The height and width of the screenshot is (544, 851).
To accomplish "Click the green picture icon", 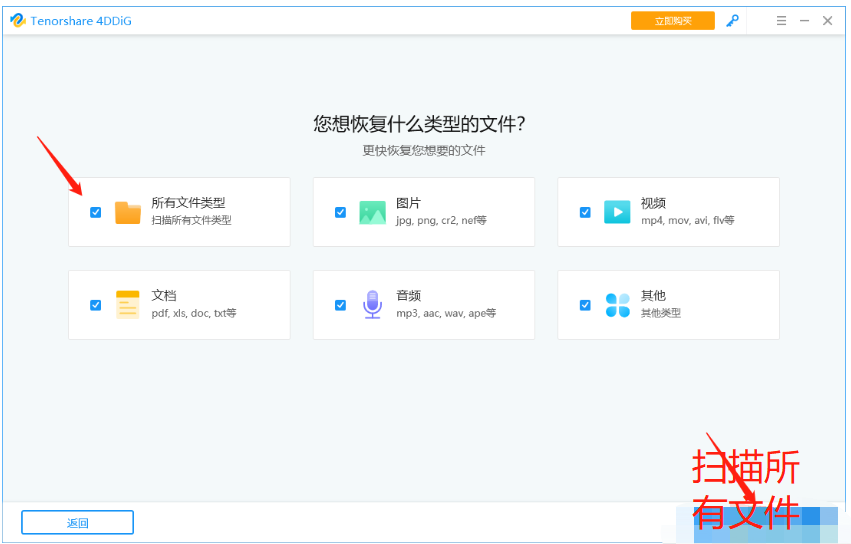I will (372, 212).
